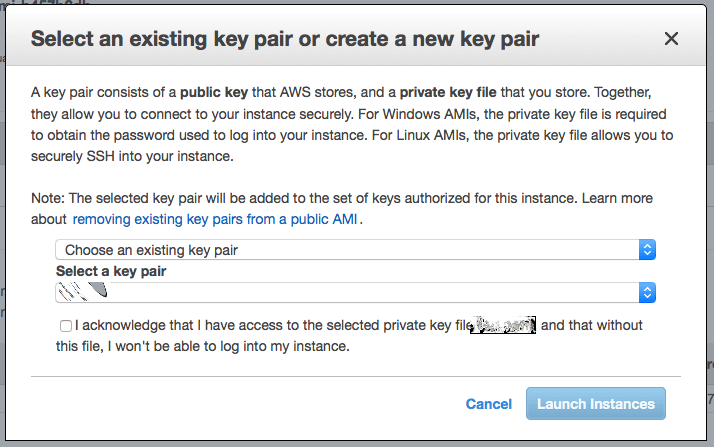Screen dimensions: 714x447
Task: Click the redacted key file name in the acknowledgment
Action: tap(504, 325)
